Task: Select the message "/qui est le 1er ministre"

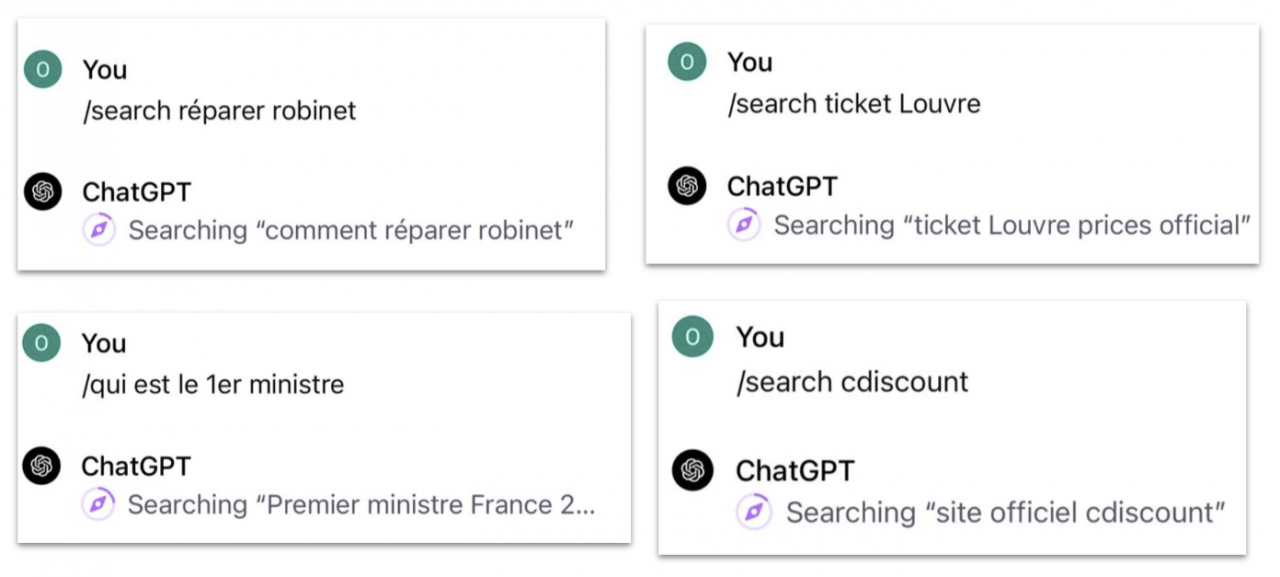Action: point(213,384)
